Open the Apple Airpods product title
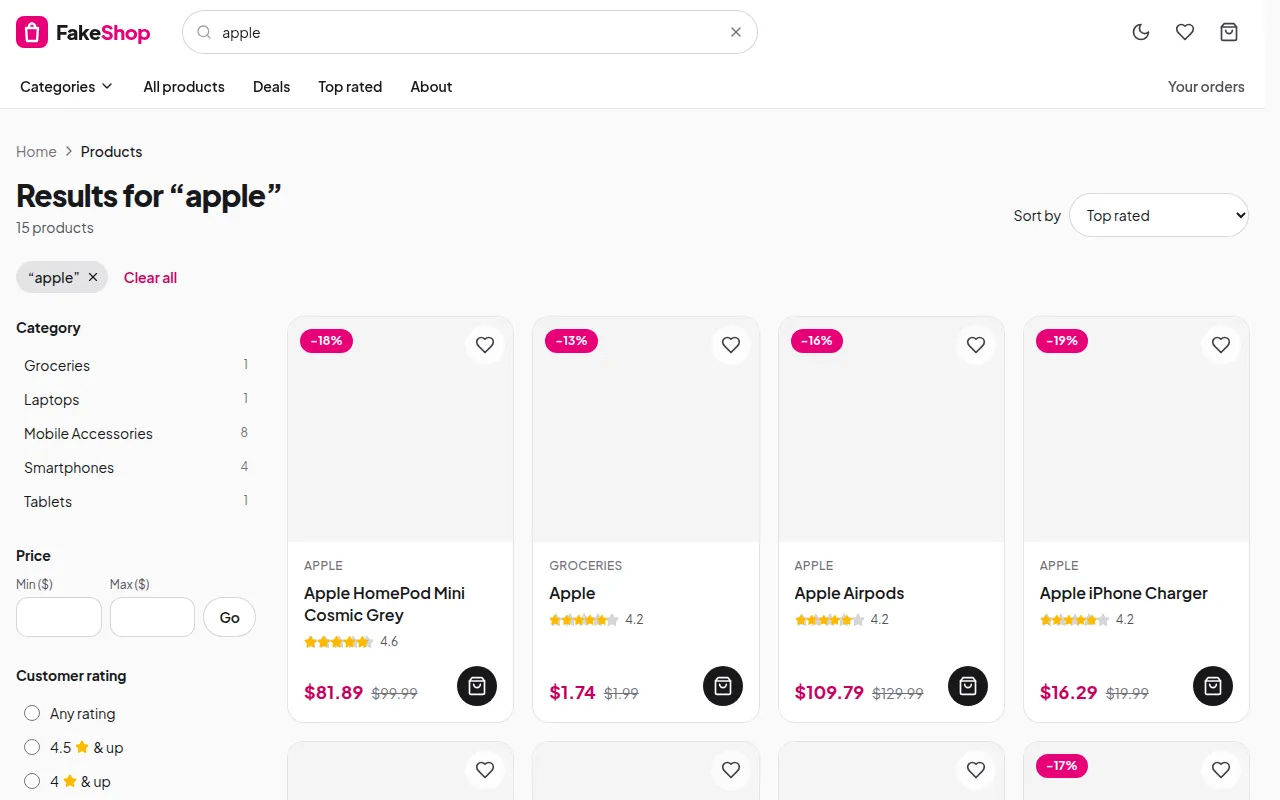Screen dimensions: 1280x800 (x=849, y=593)
